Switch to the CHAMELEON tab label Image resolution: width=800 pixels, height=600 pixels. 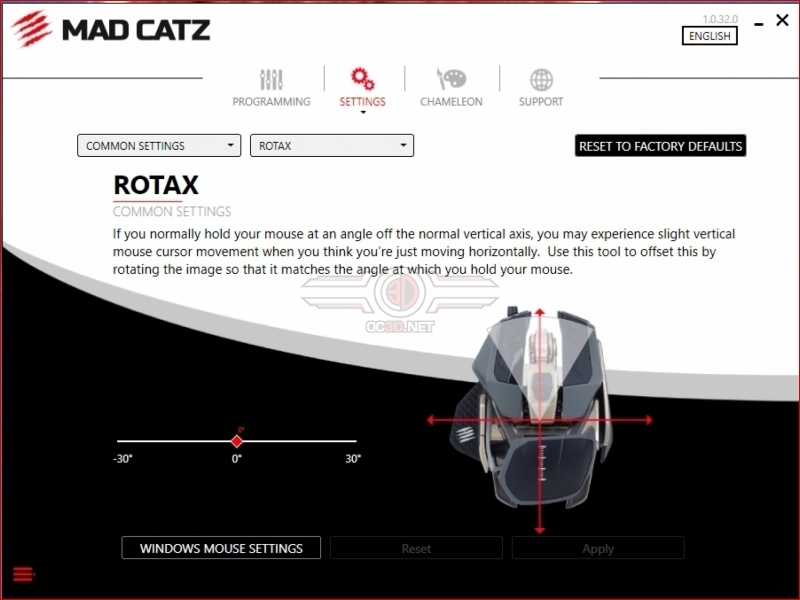[x=451, y=102]
